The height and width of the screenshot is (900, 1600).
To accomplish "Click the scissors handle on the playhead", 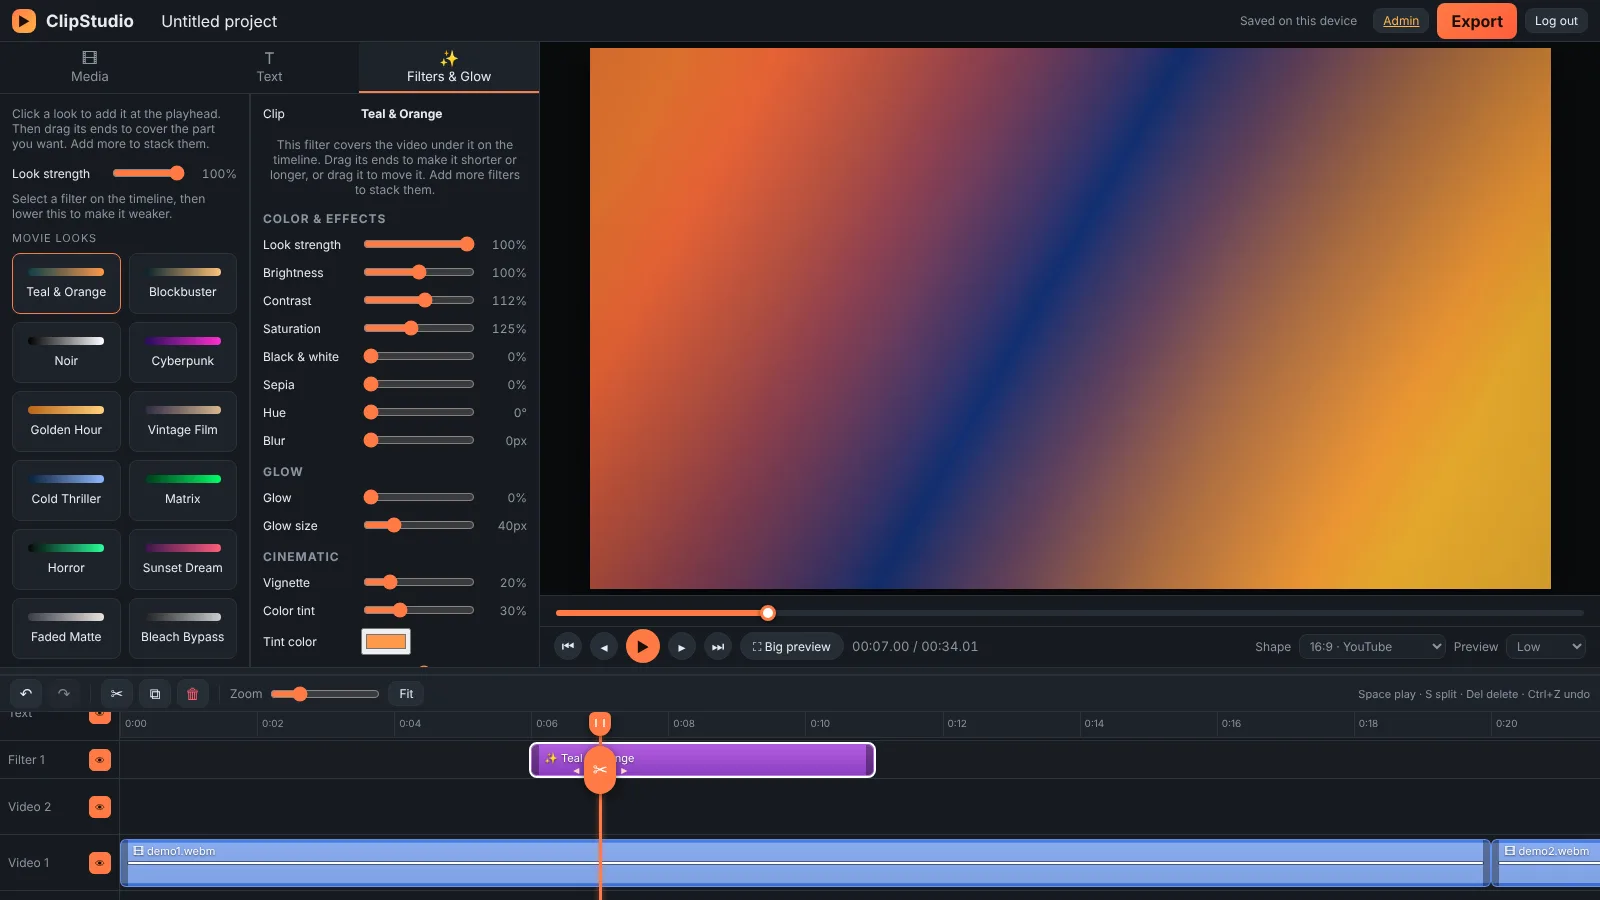I will click(x=600, y=769).
